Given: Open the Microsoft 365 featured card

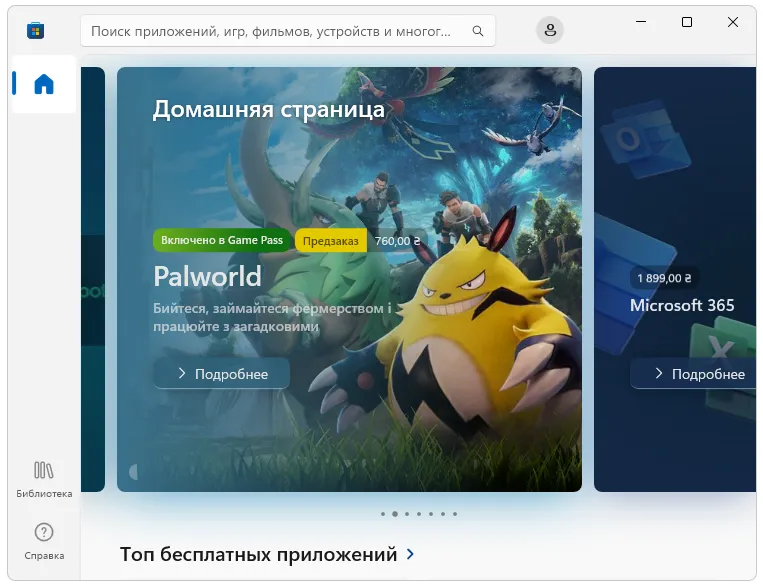Looking at the screenshot, I should pos(675,279).
